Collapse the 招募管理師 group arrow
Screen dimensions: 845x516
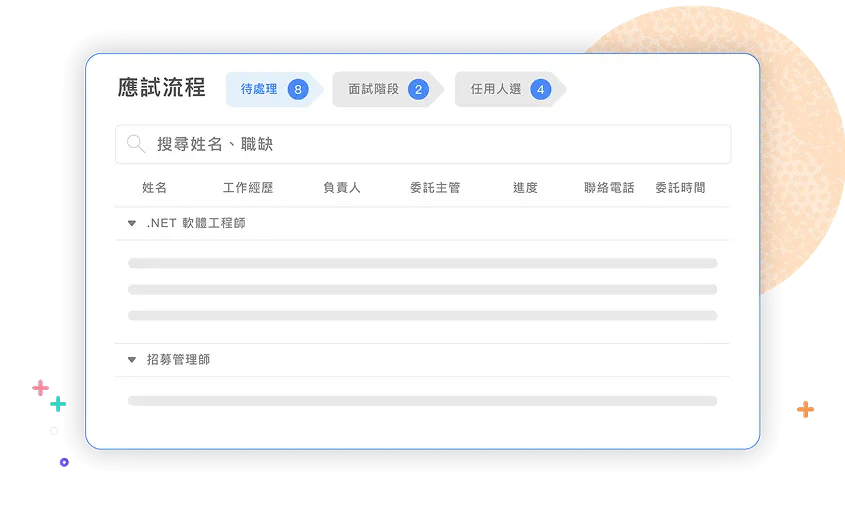131,359
